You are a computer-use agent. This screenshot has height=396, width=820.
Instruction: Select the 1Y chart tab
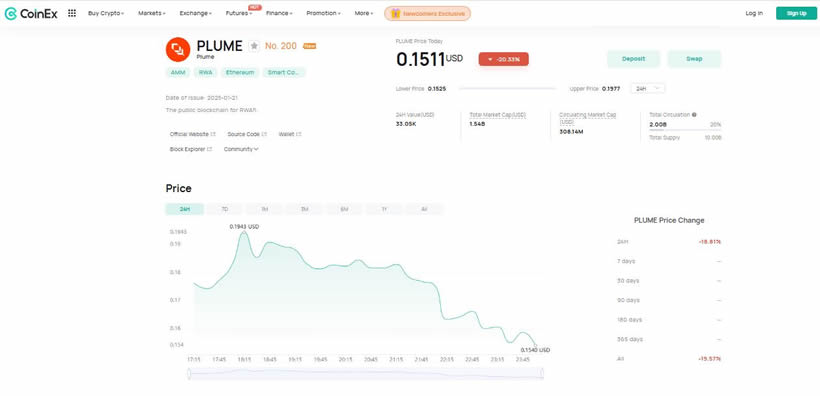384,209
